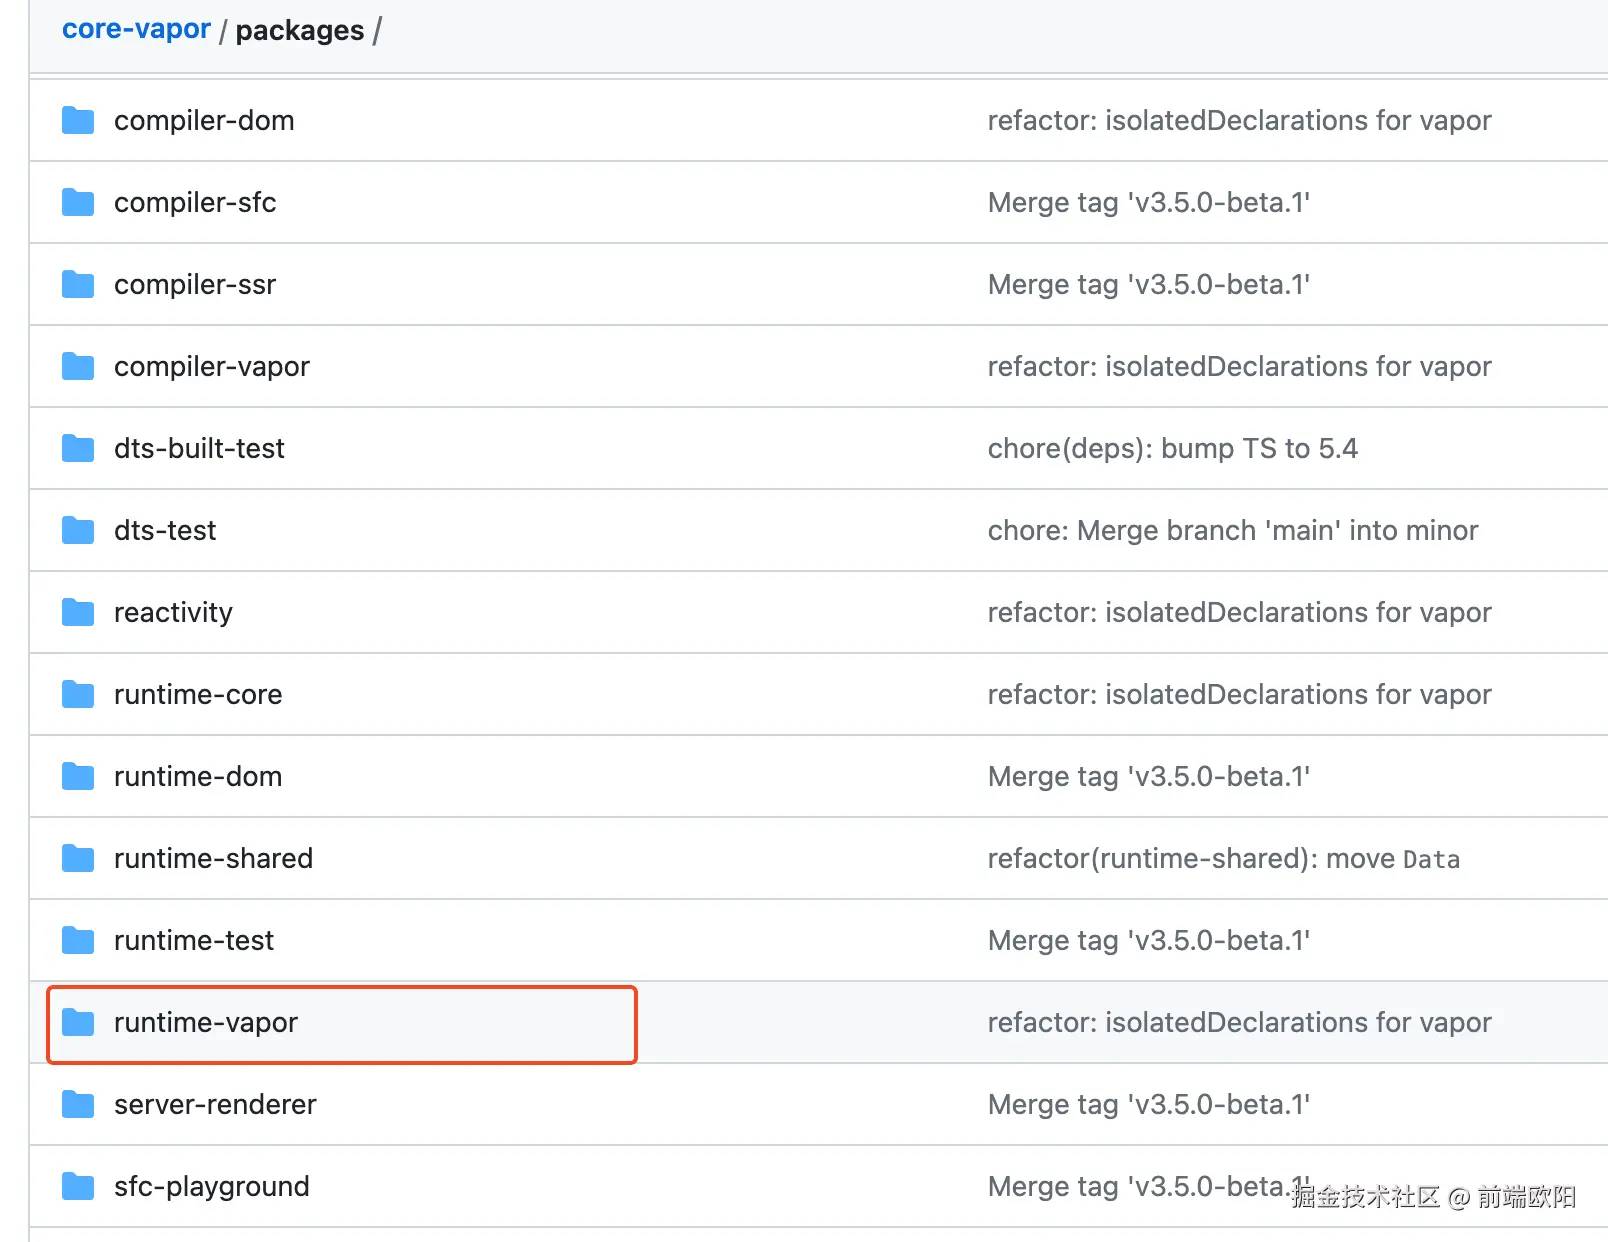Click the dts-test folder icon
Viewport: 1608px width, 1242px height.
coord(78,531)
